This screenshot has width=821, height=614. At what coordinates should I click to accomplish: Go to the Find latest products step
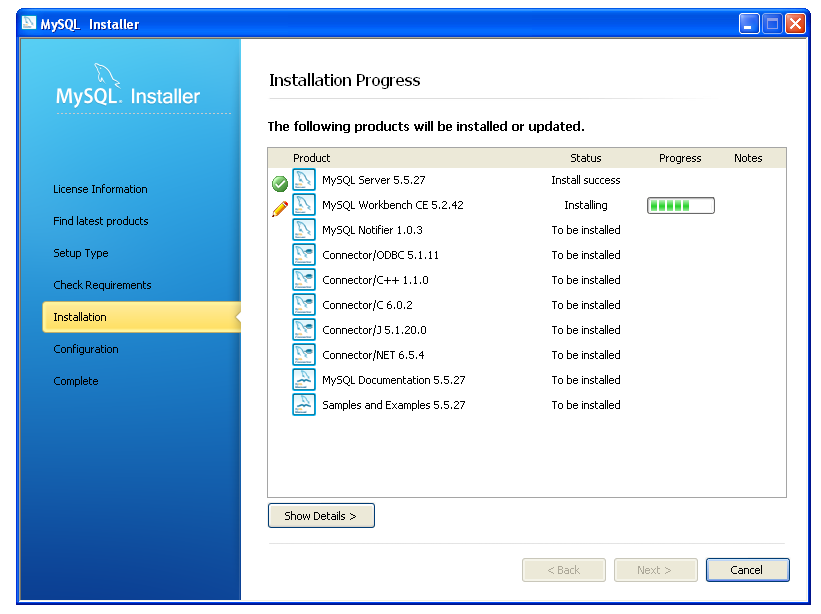tap(101, 221)
